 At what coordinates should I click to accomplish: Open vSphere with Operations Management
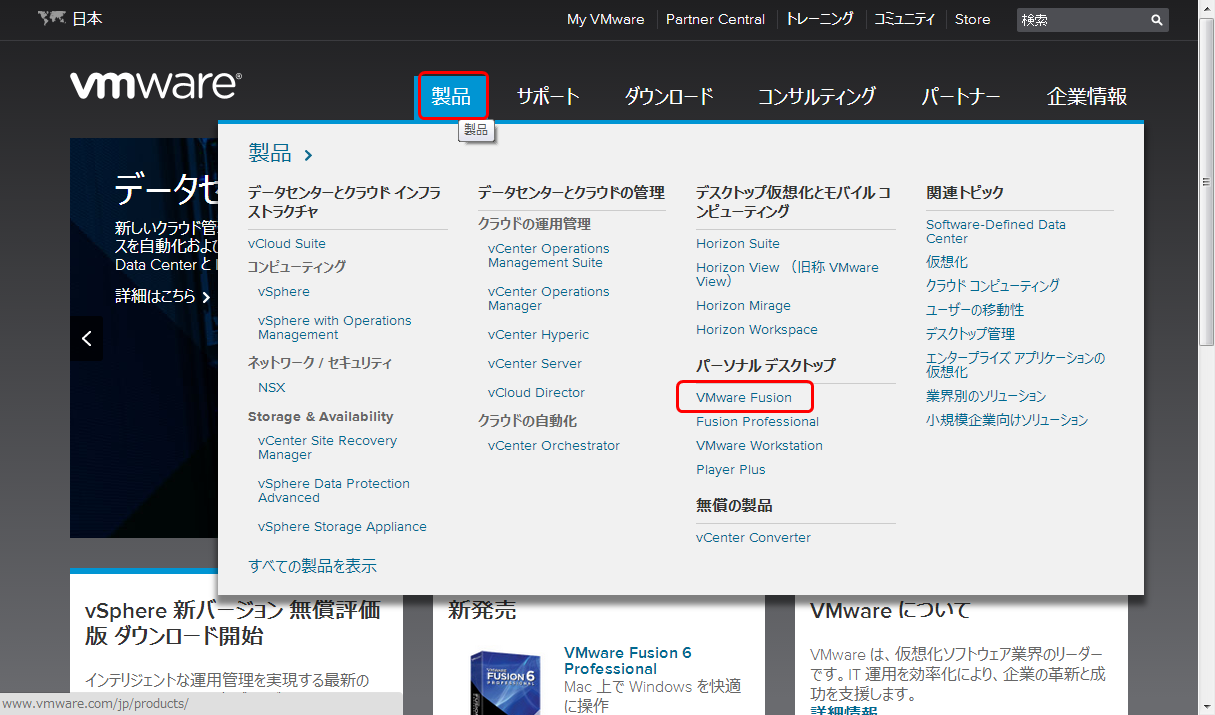point(335,328)
